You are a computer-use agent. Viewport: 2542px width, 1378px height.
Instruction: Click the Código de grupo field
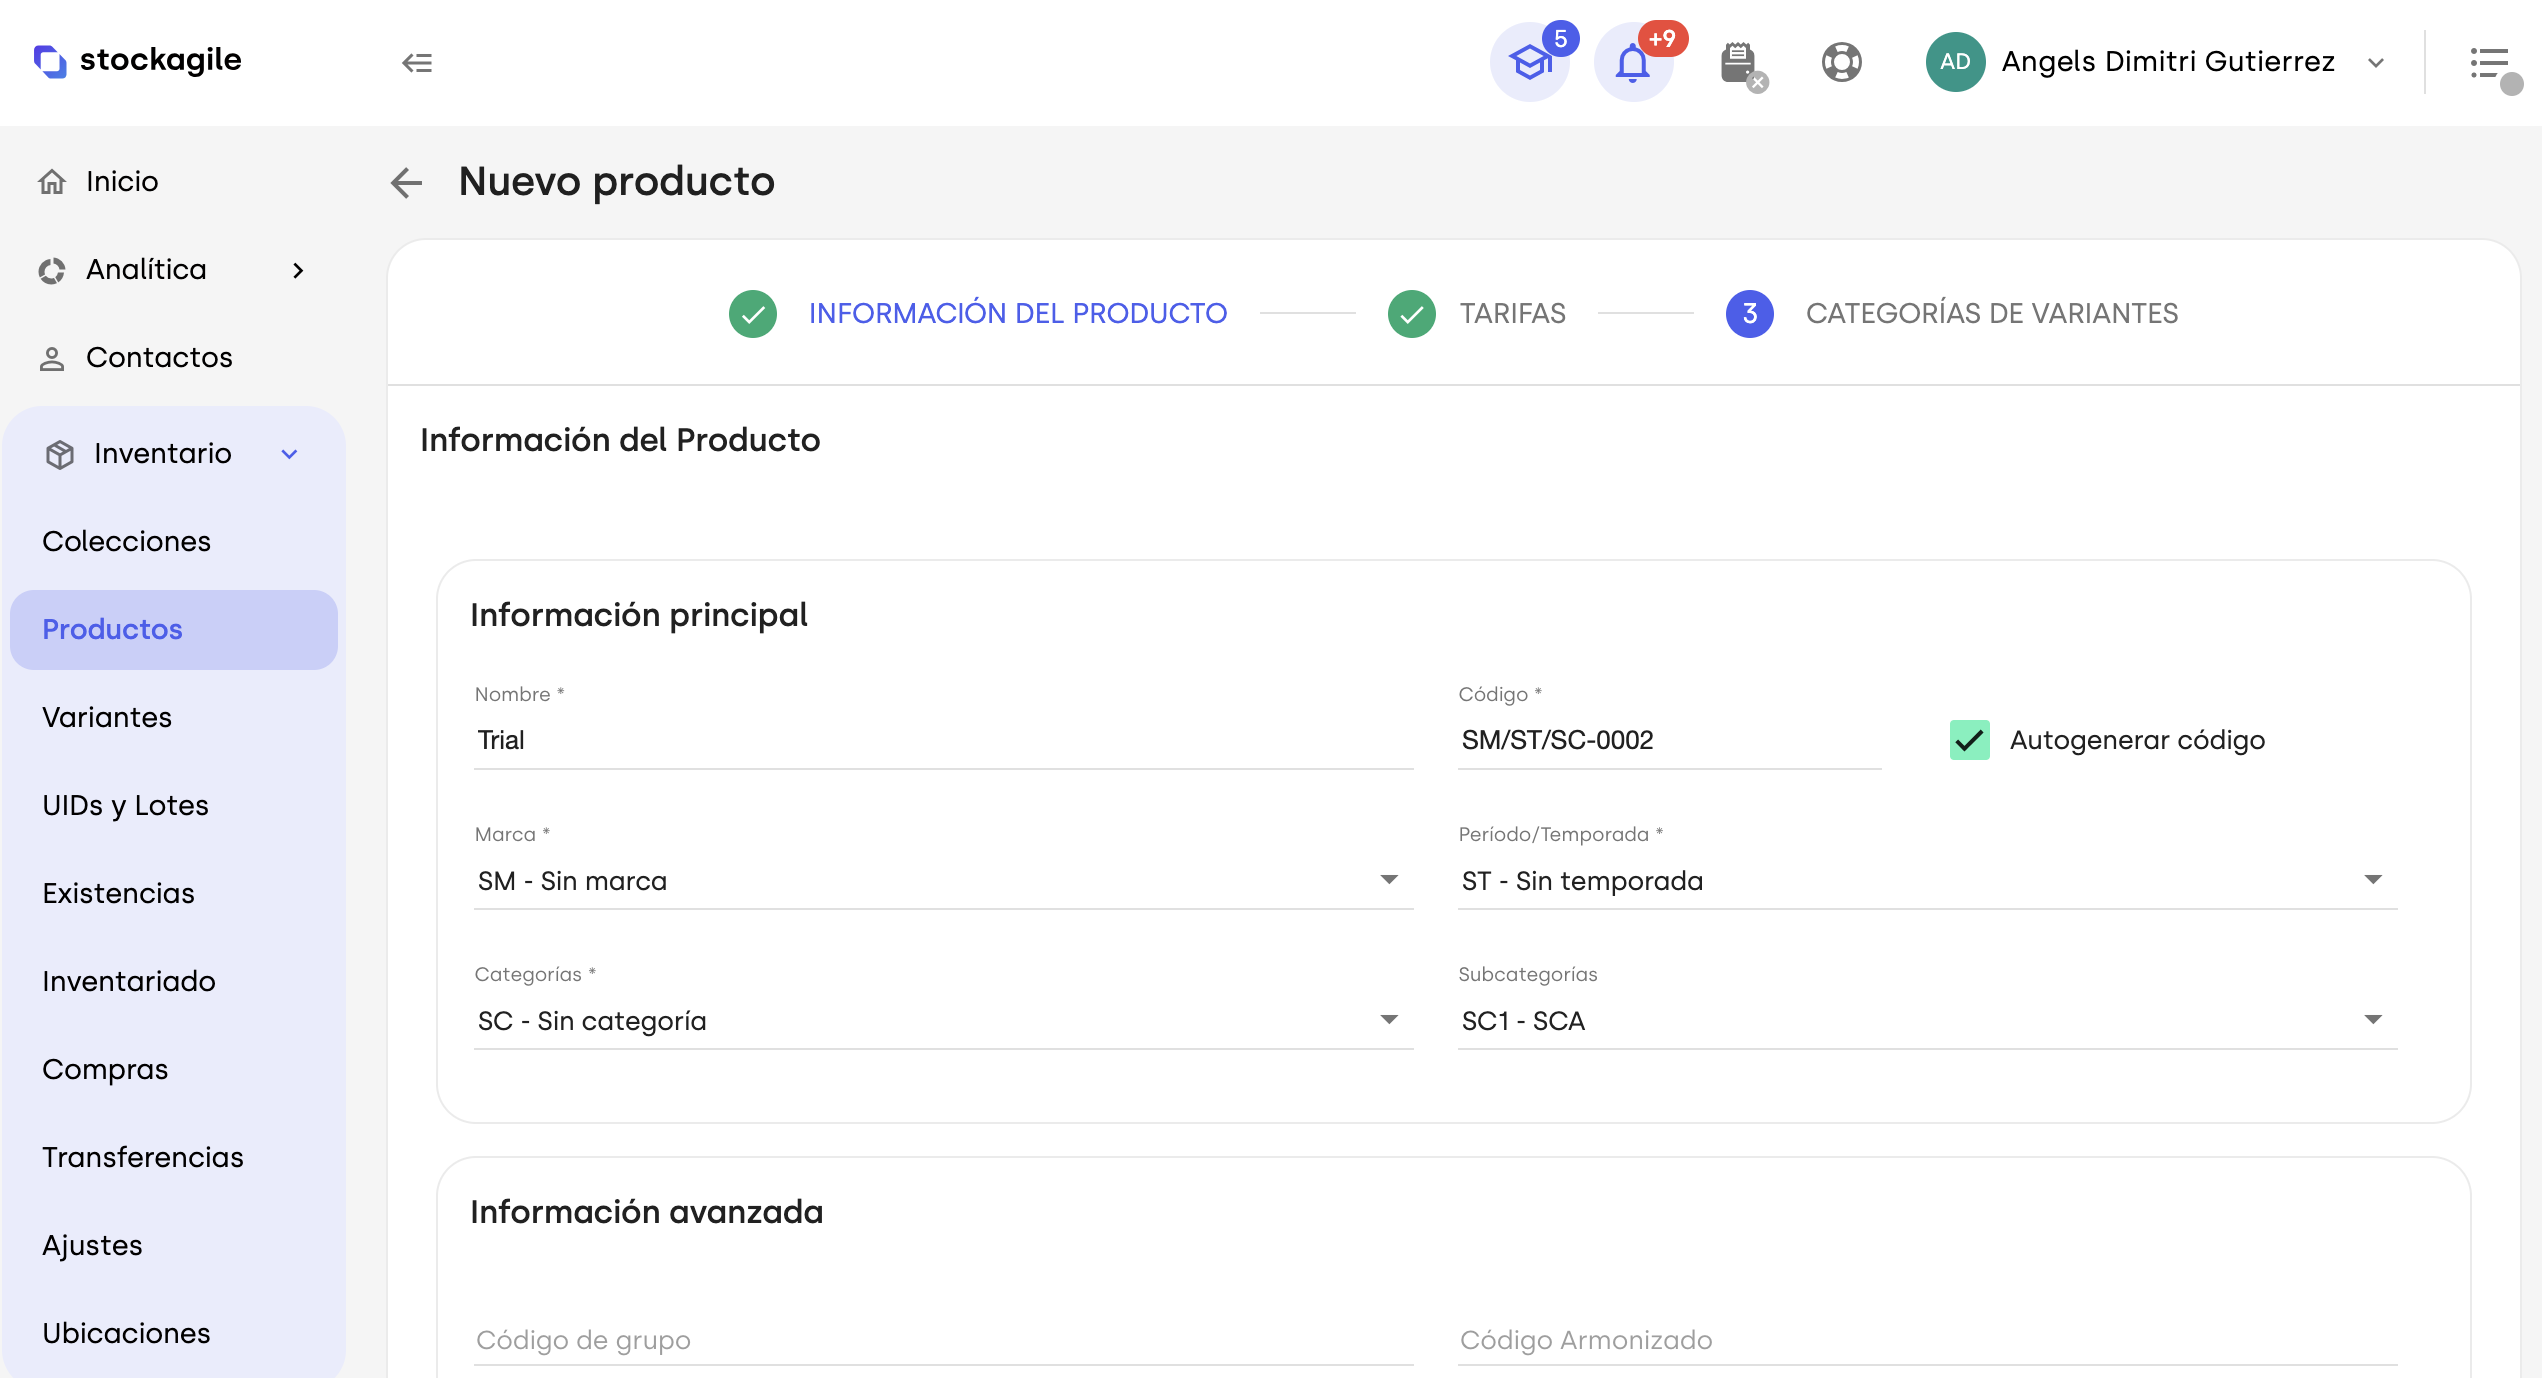[x=944, y=1340]
